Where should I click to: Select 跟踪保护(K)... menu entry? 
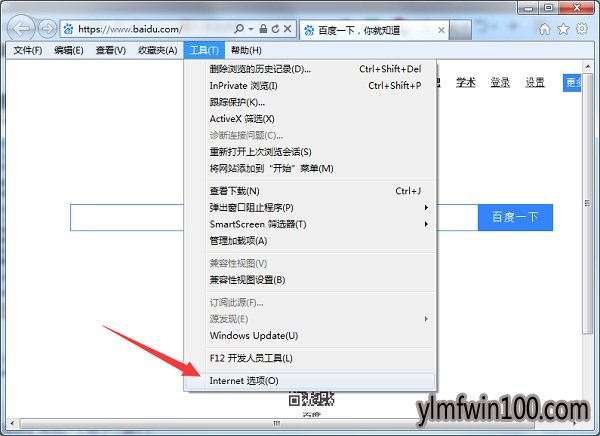click(310, 102)
